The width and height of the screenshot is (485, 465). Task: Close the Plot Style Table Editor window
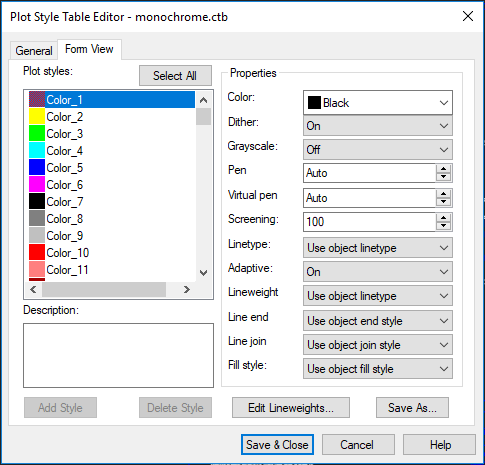468,16
